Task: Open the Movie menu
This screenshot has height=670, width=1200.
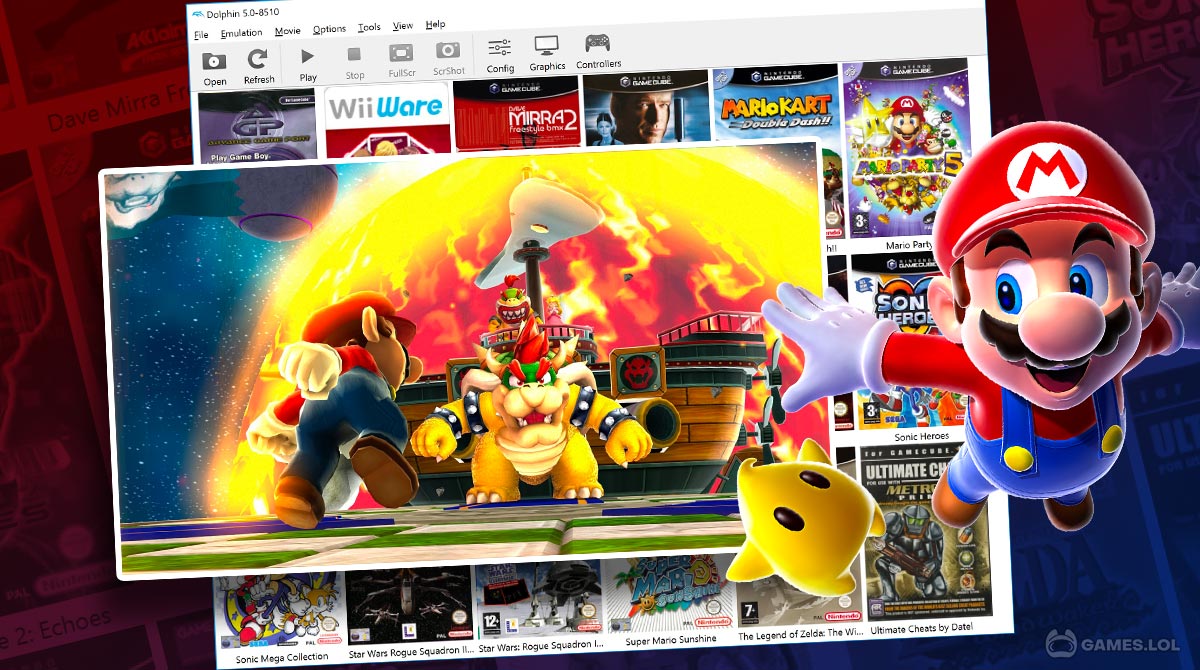Action: pyautogui.click(x=287, y=32)
